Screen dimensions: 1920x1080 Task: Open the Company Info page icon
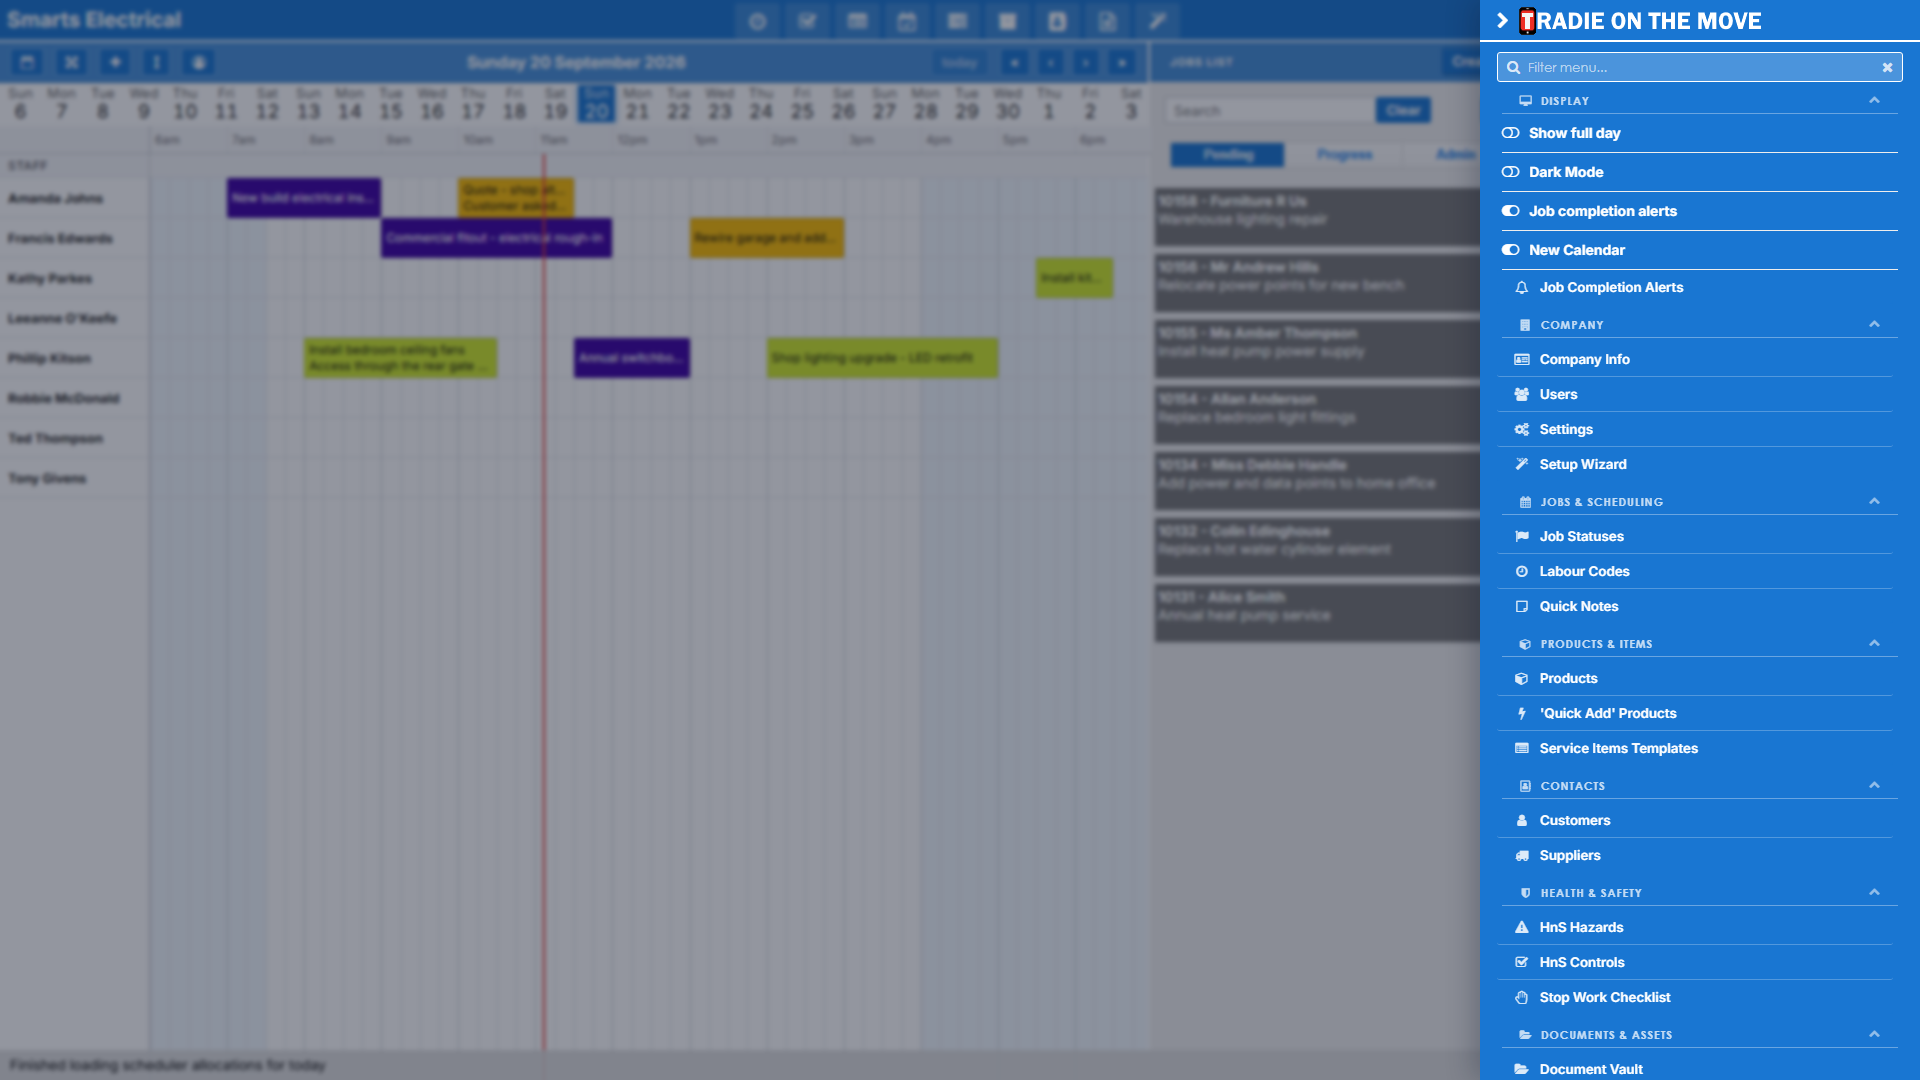pyautogui.click(x=1522, y=359)
